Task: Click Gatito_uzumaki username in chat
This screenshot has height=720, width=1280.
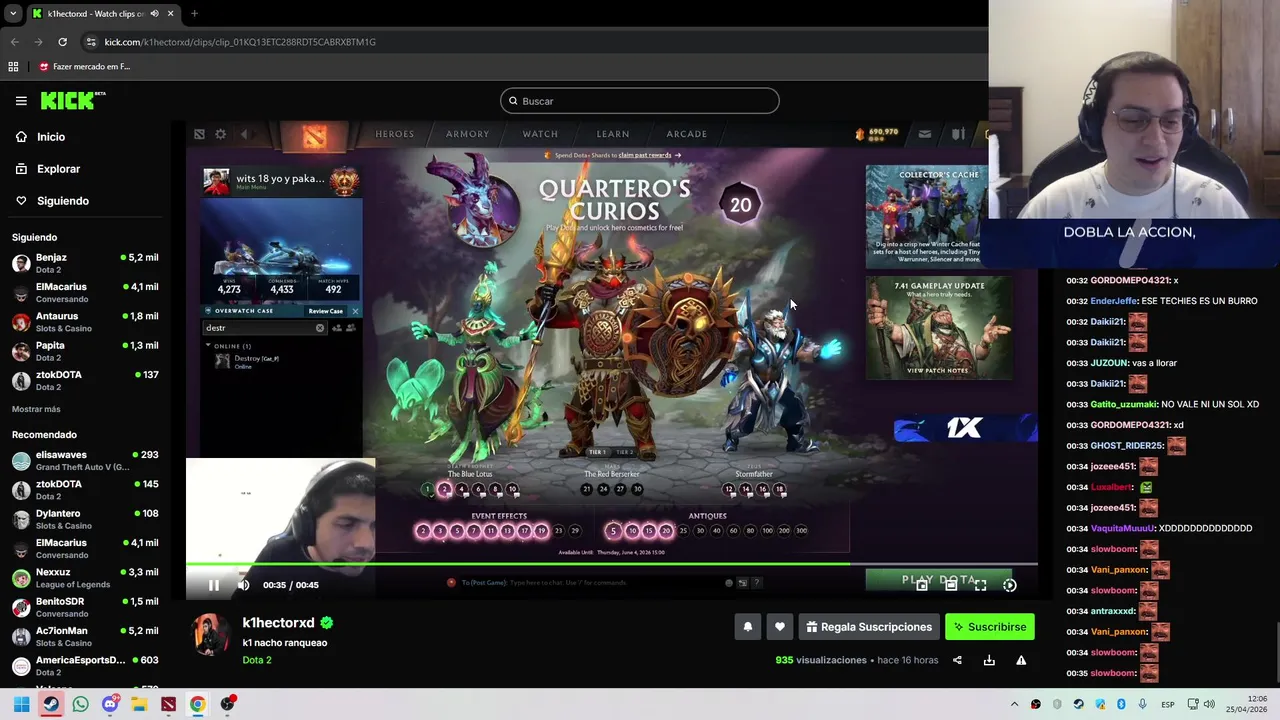Action: (x=1123, y=404)
